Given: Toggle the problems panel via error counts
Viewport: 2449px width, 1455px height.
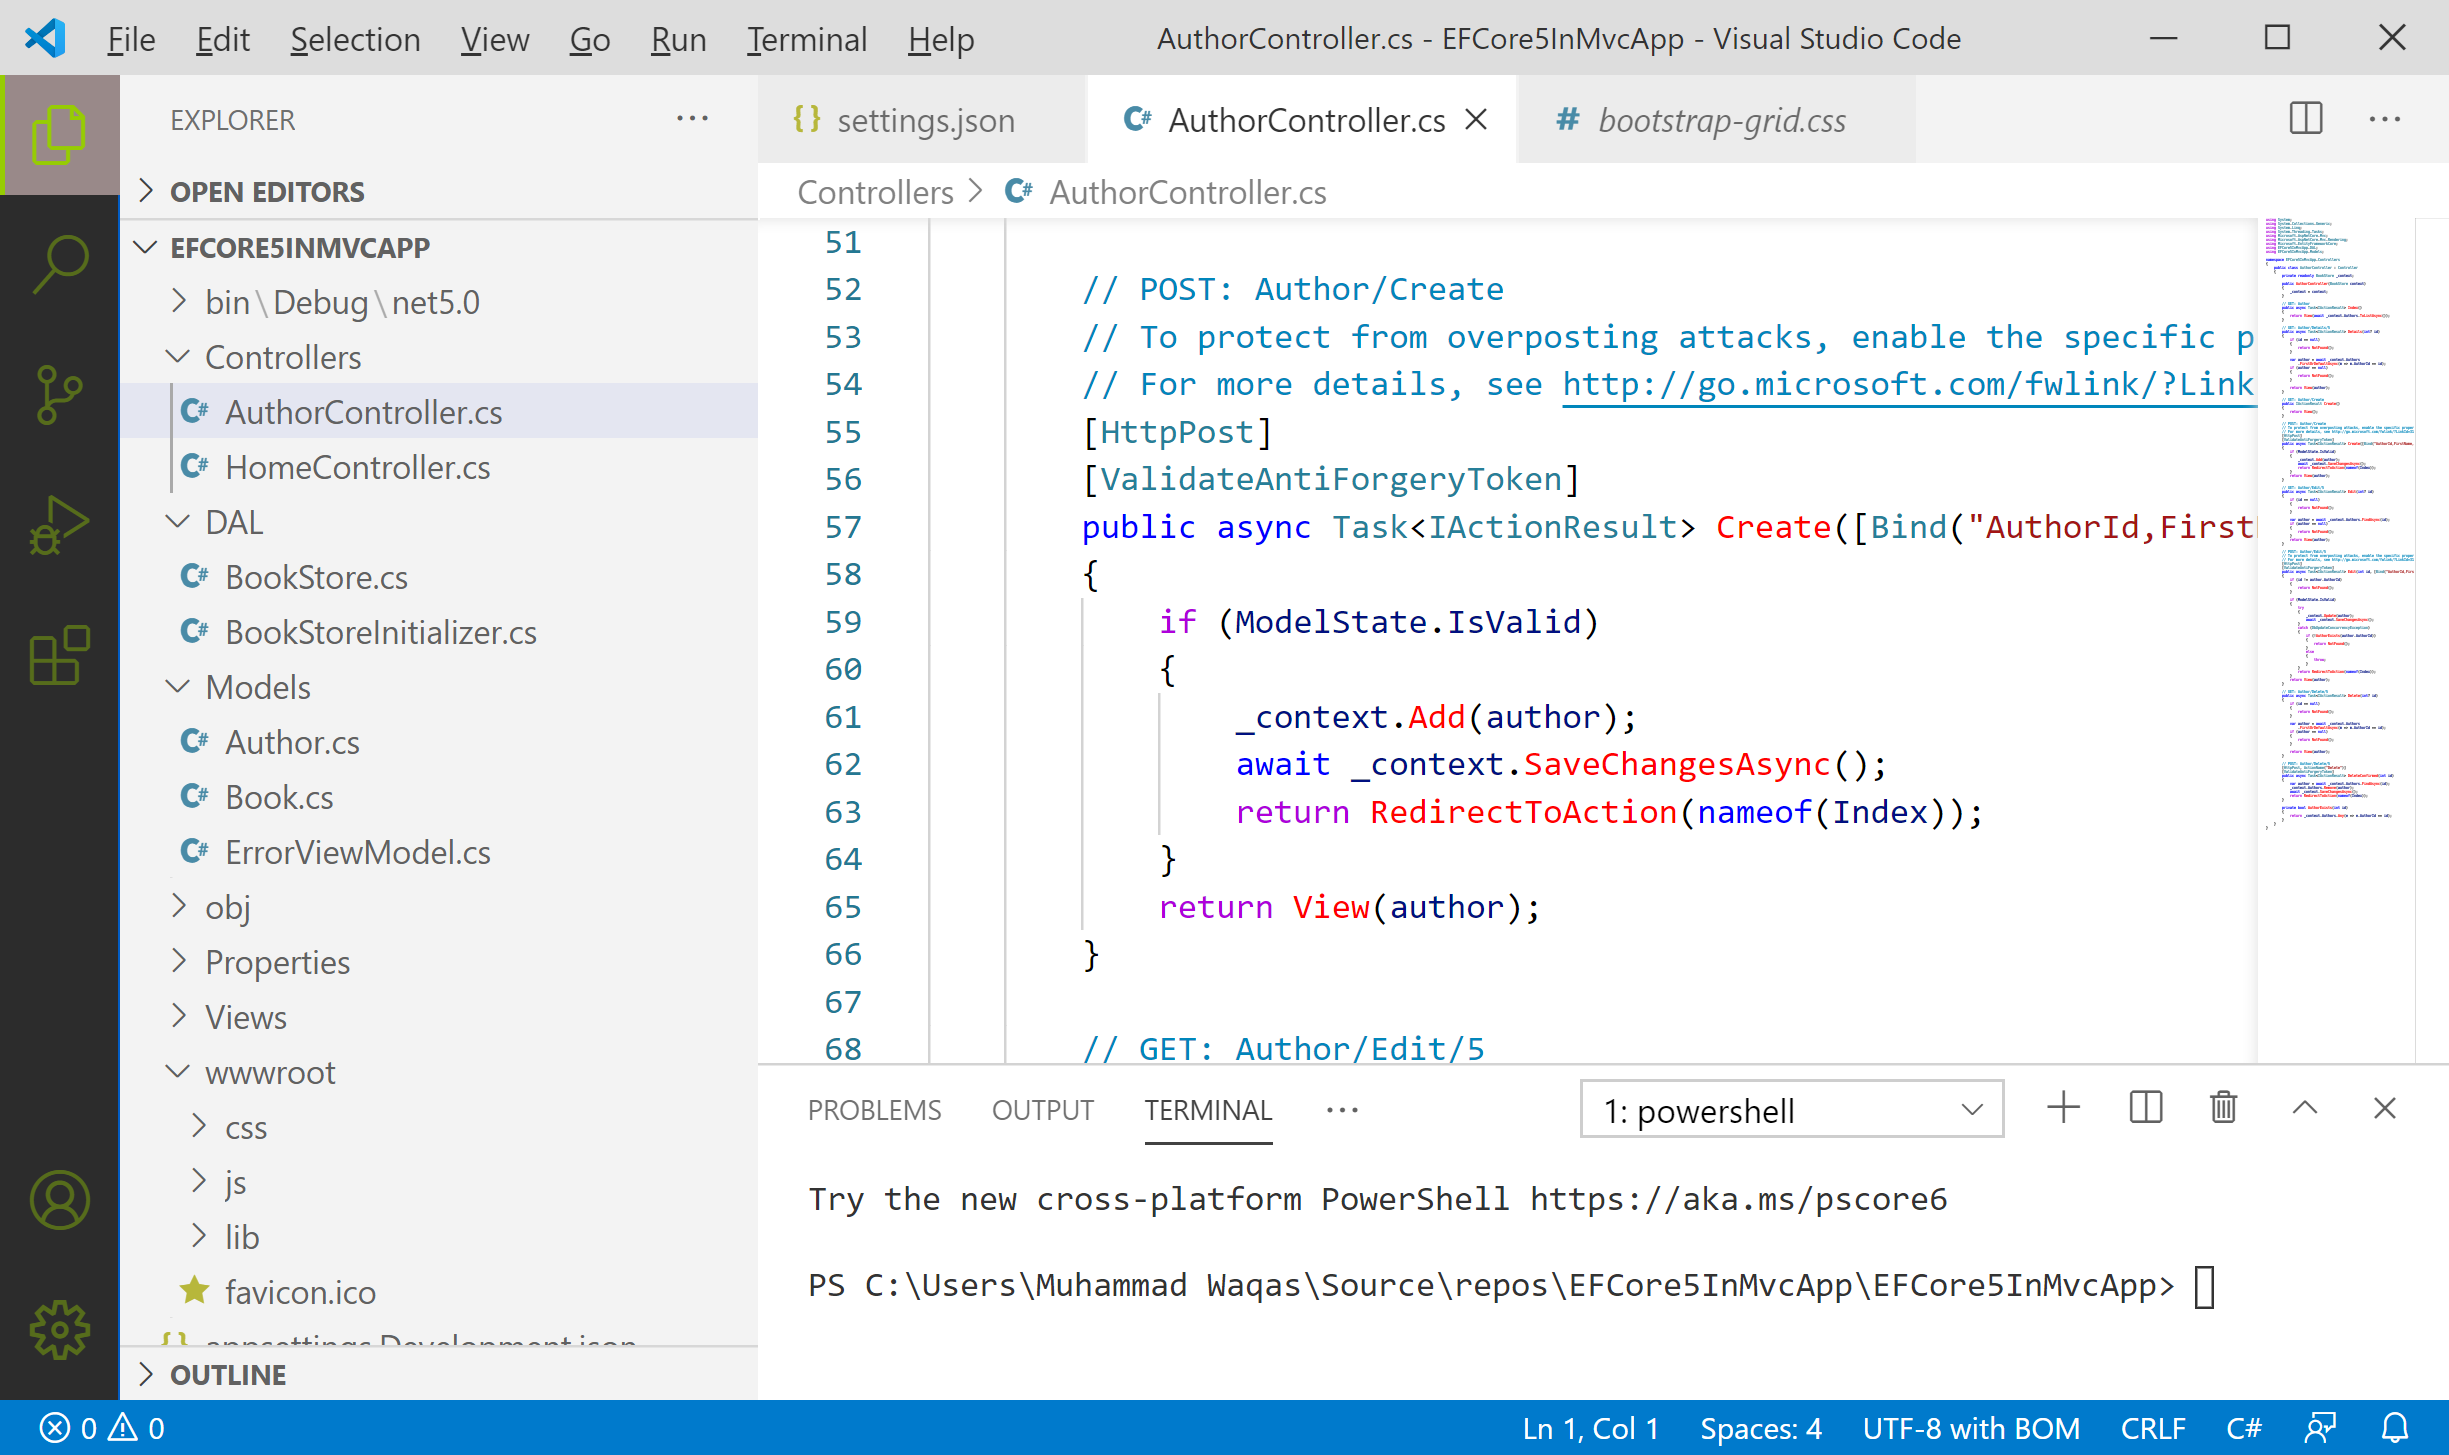Looking at the screenshot, I should point(102,1428).
